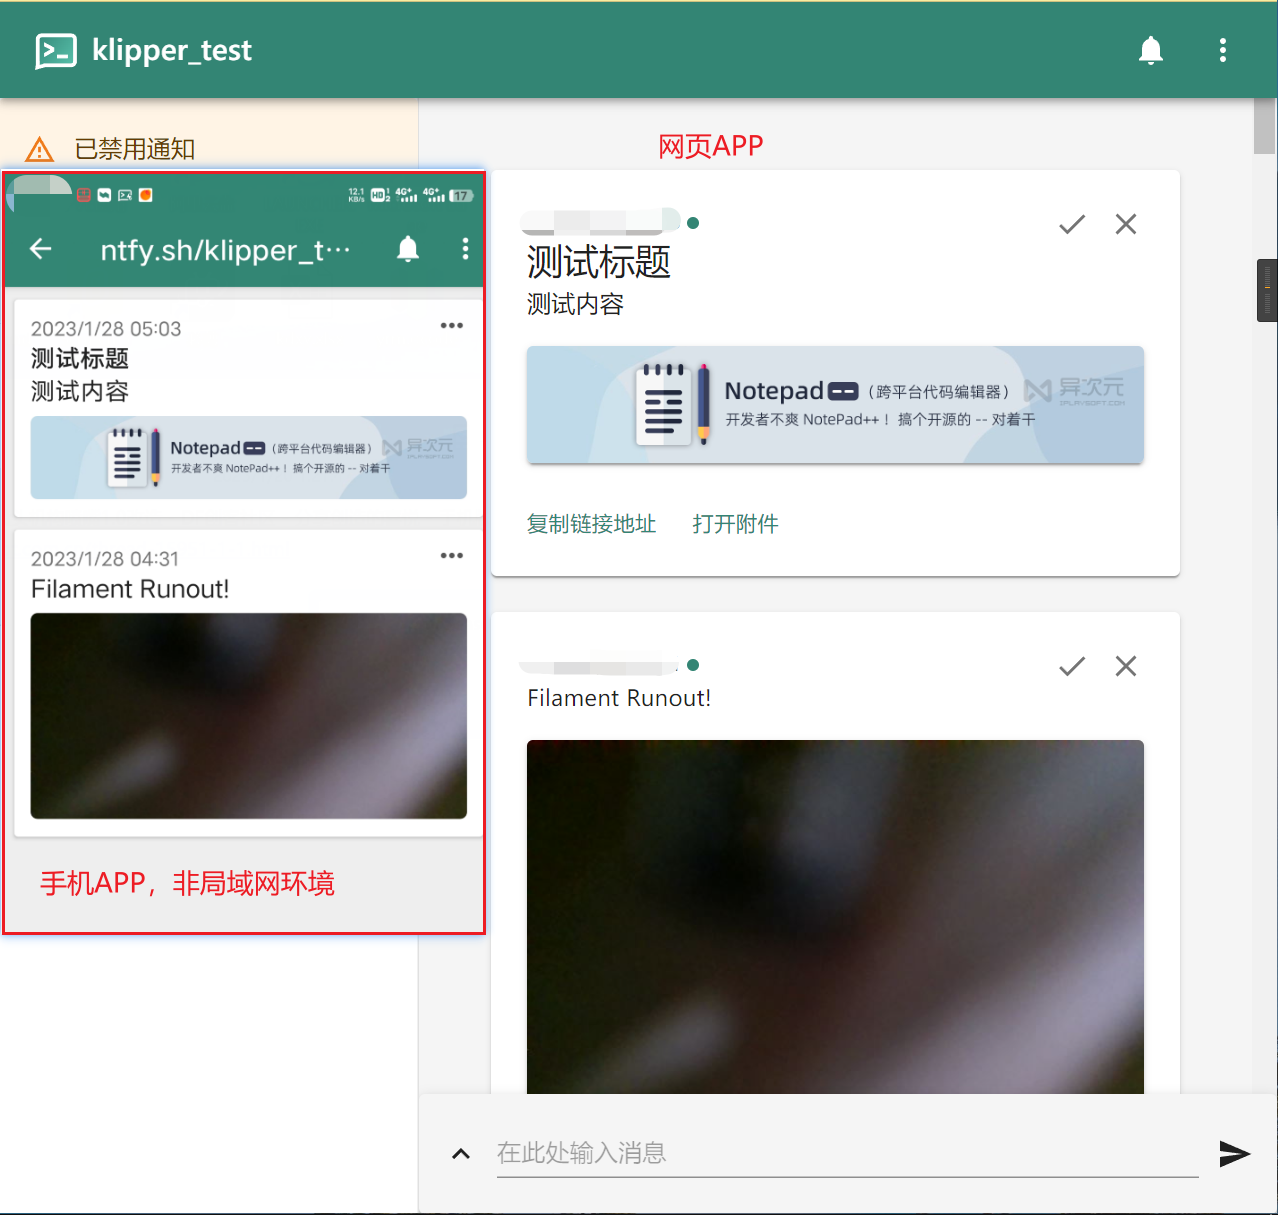Click the warning triangle beside 已禁用通知
The width and height of the screenshot is (1278, 1215).
(39, 150)
